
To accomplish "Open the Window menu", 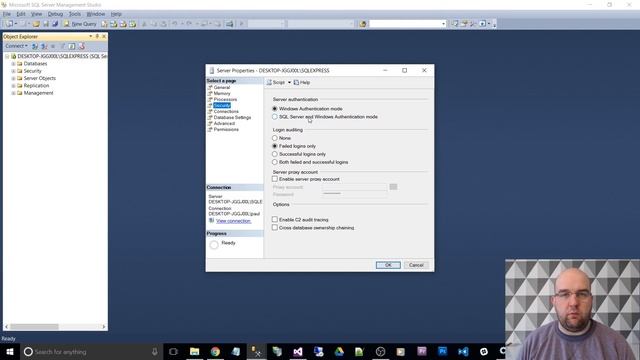I will pos(96,14).
